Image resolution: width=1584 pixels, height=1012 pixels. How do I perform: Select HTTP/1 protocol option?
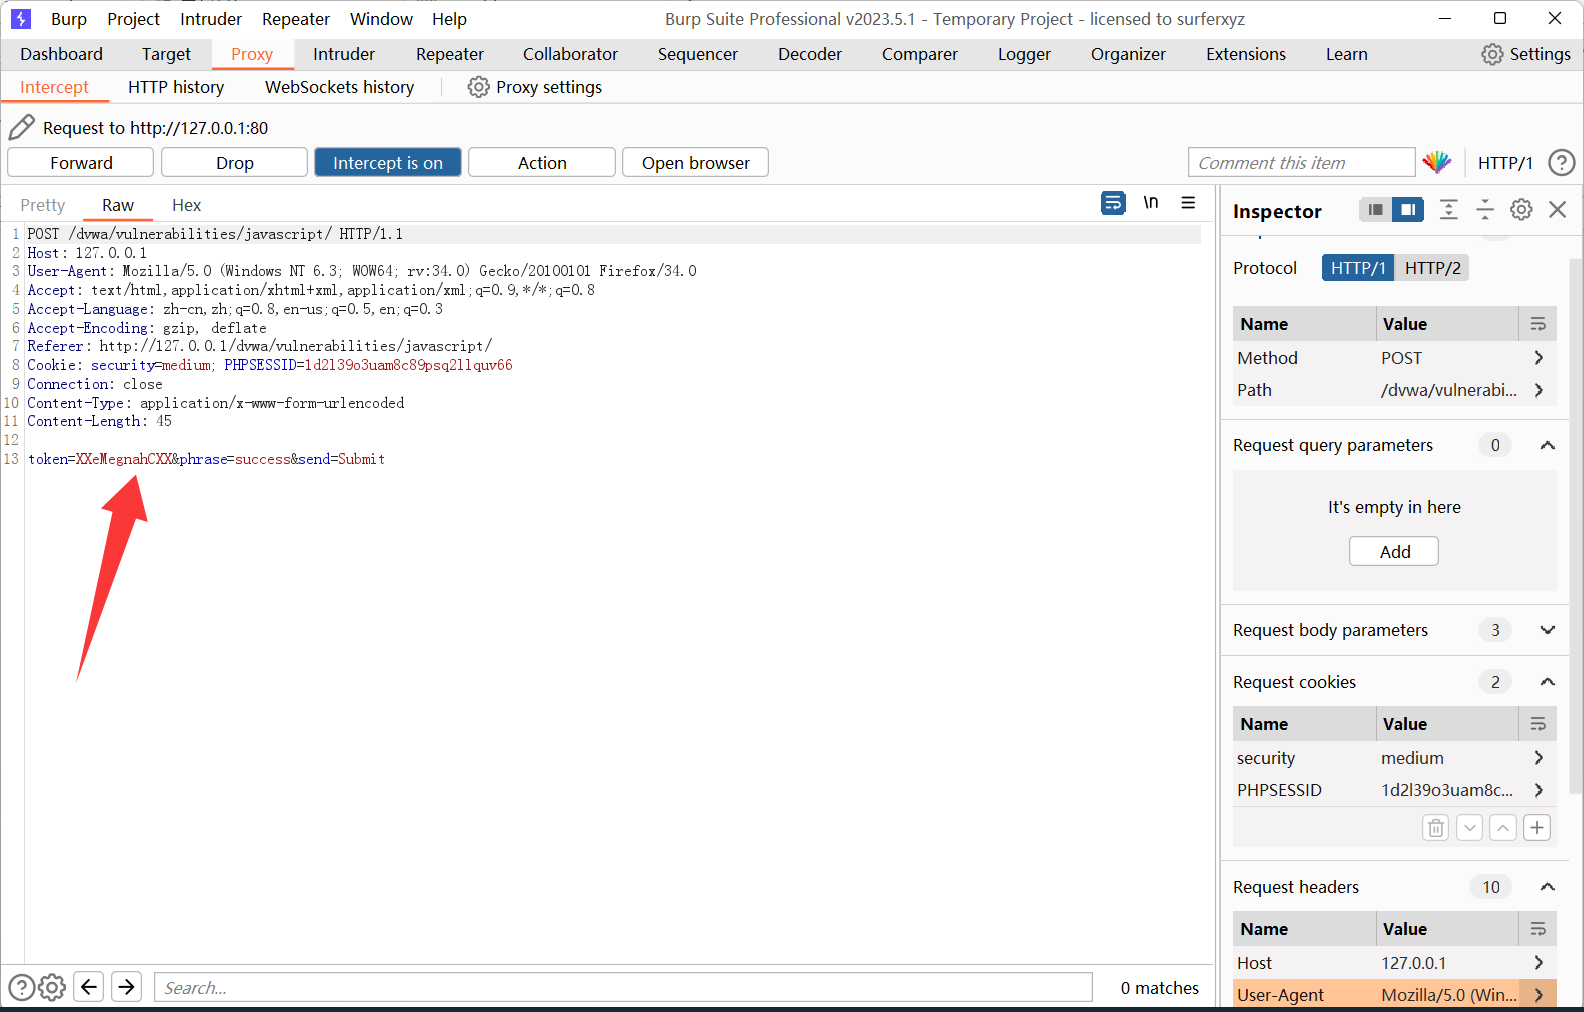[1358, 268]
